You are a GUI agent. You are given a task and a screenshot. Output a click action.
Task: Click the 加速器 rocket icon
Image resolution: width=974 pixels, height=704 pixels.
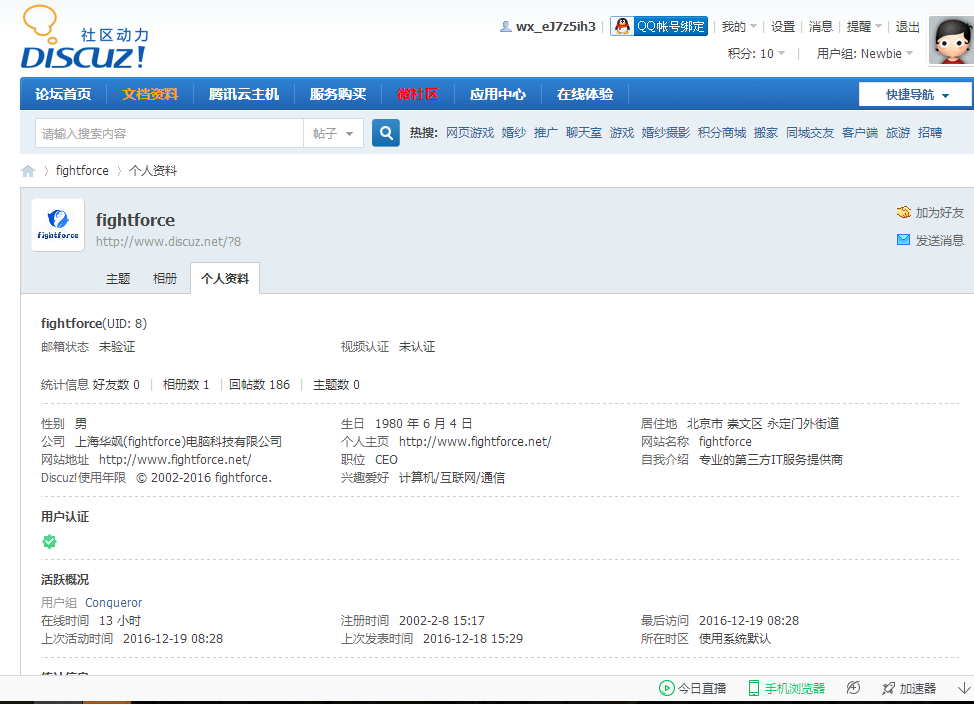[x=888, y=688]
